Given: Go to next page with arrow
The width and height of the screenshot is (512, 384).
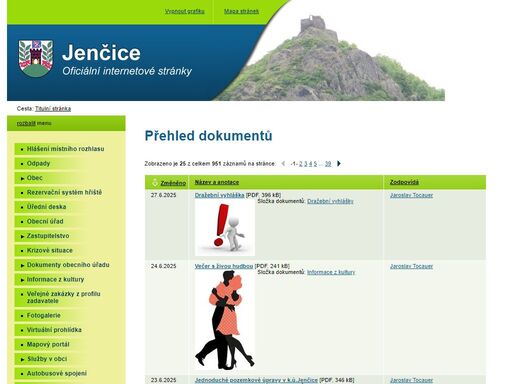Looking at the screenshot, I should click(339, 163).
